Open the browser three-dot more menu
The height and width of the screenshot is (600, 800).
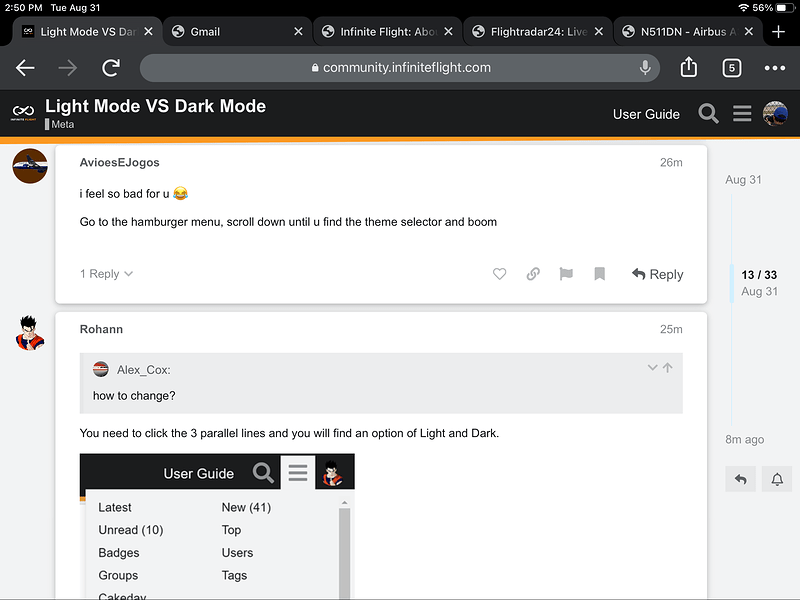point(774,68)
